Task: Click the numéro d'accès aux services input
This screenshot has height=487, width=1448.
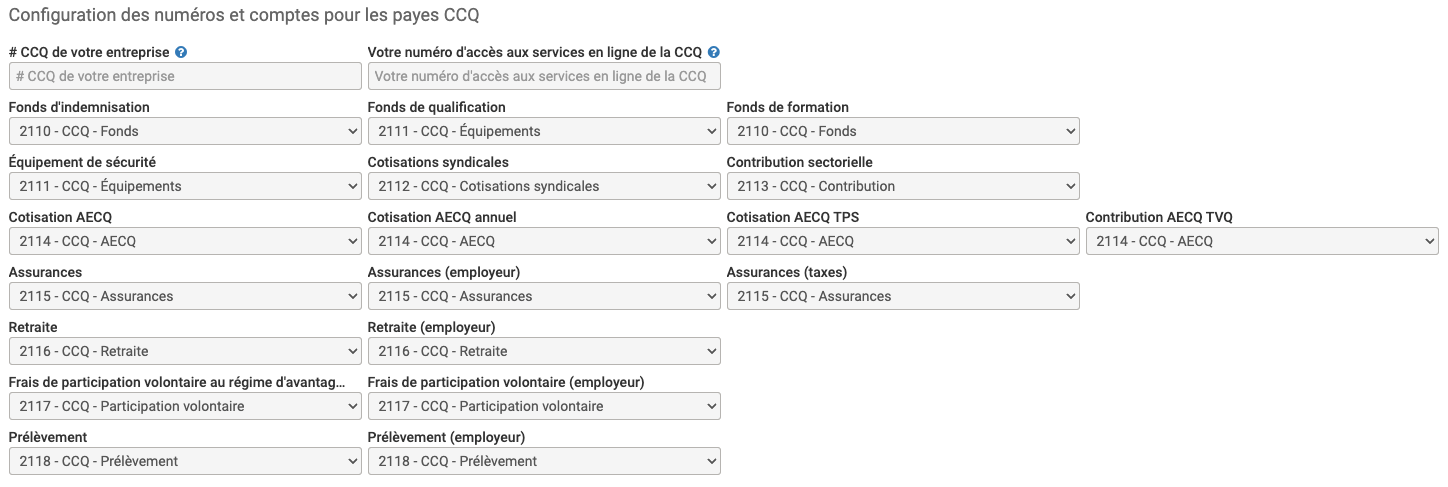Action: click(x=544, y=76)
